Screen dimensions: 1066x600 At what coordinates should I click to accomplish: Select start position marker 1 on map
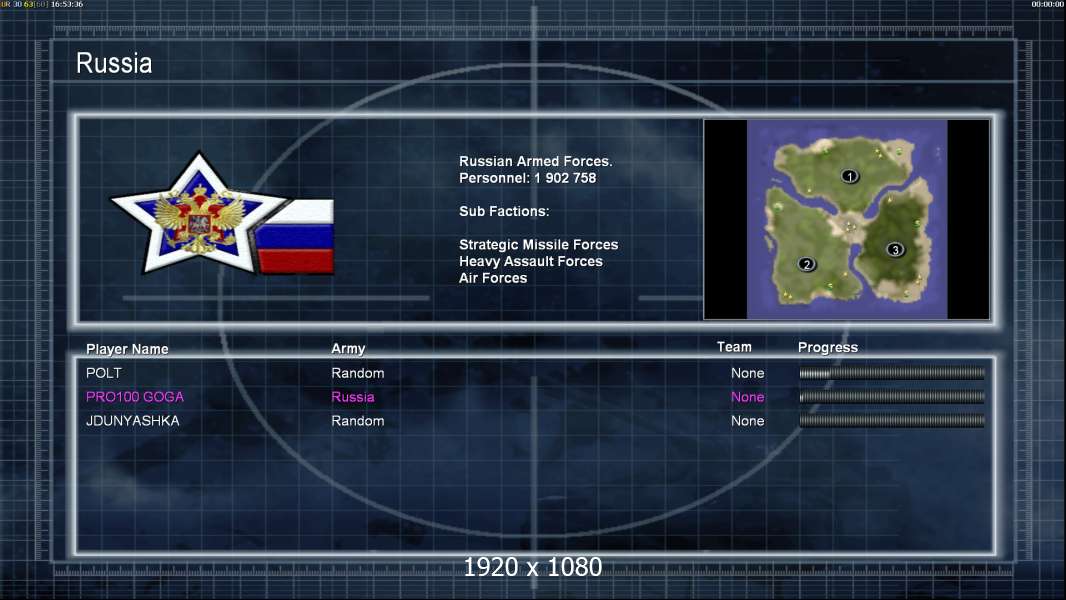pyautogui.click(x=850, y=177)
